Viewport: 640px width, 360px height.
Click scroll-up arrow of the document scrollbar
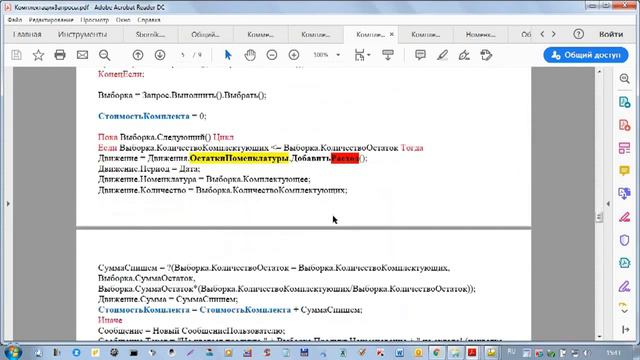tap(599, 71)
